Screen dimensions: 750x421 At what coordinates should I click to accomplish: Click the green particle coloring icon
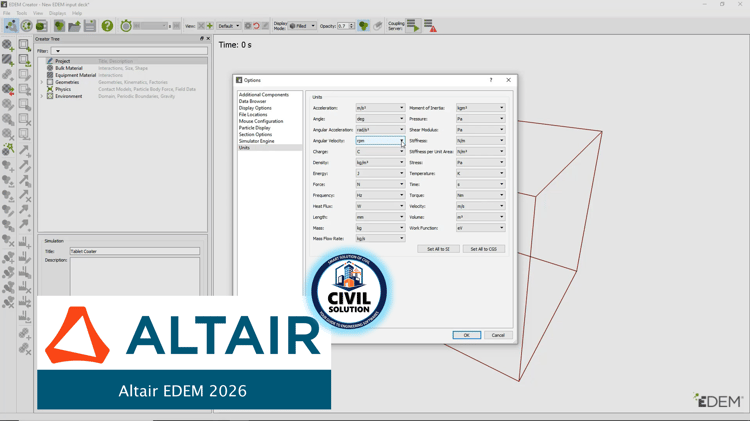364,26
